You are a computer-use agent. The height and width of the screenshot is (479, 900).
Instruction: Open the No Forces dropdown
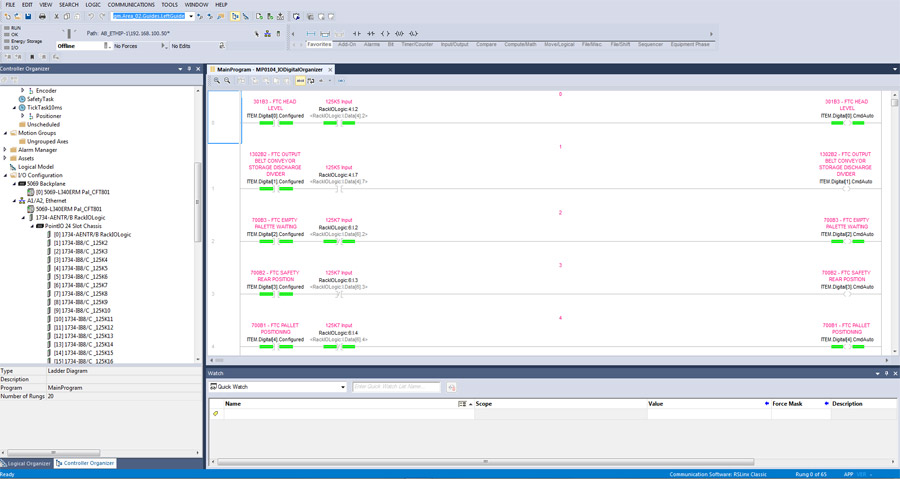[x=165, y=46]
